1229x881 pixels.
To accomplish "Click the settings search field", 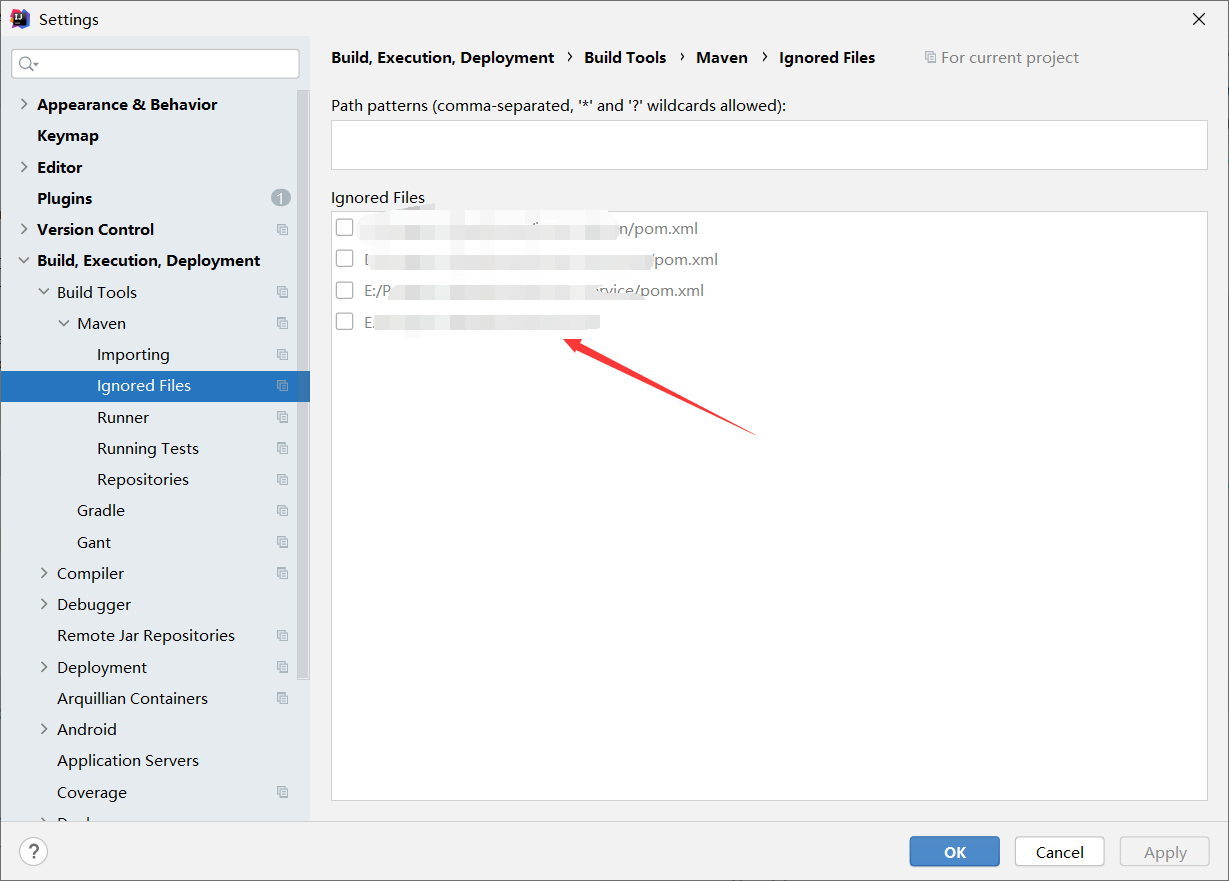I will [x=155, y=64].
